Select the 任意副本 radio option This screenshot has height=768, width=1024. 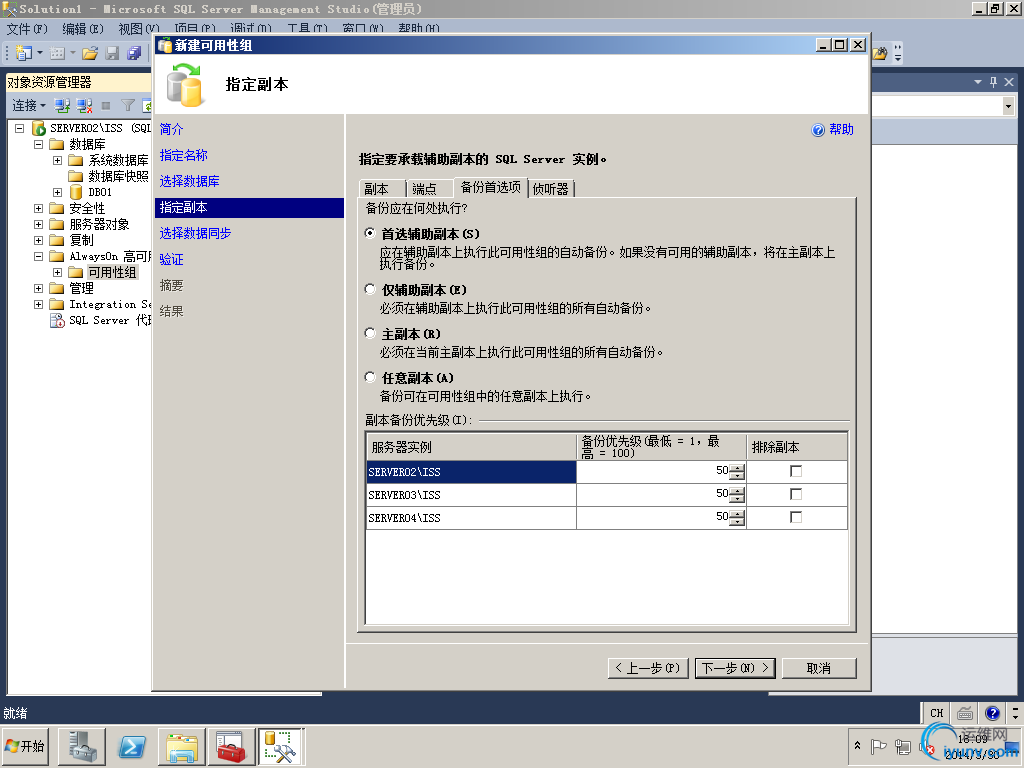tap(370, 377)
